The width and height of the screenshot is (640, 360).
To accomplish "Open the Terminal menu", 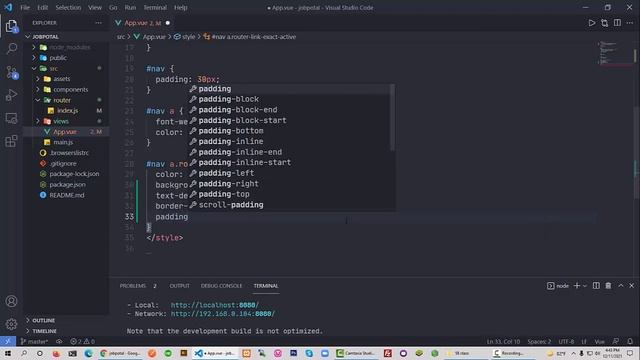I will pyautogui.click(x=155, y=7).
